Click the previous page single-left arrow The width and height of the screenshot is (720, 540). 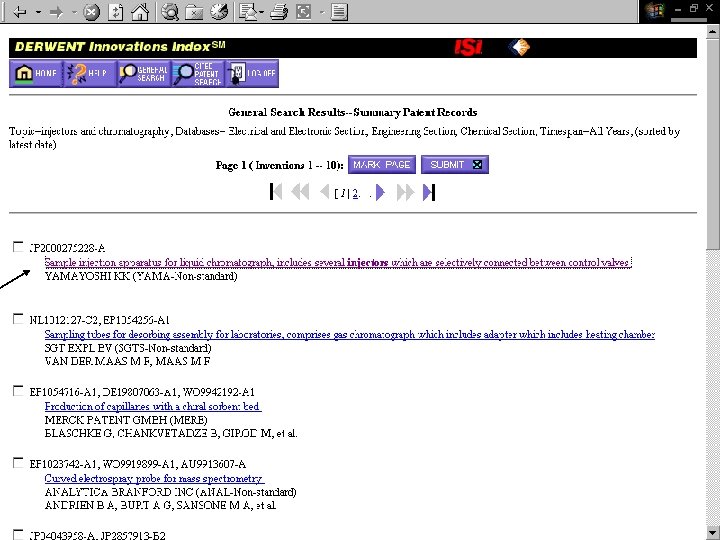click(x=324, y=192)
